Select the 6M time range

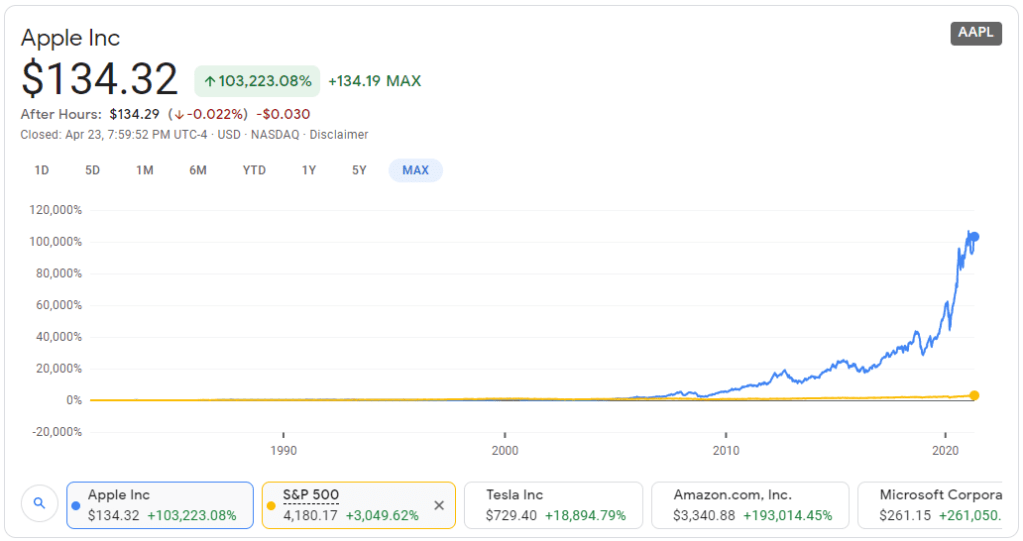pos(198,170)
